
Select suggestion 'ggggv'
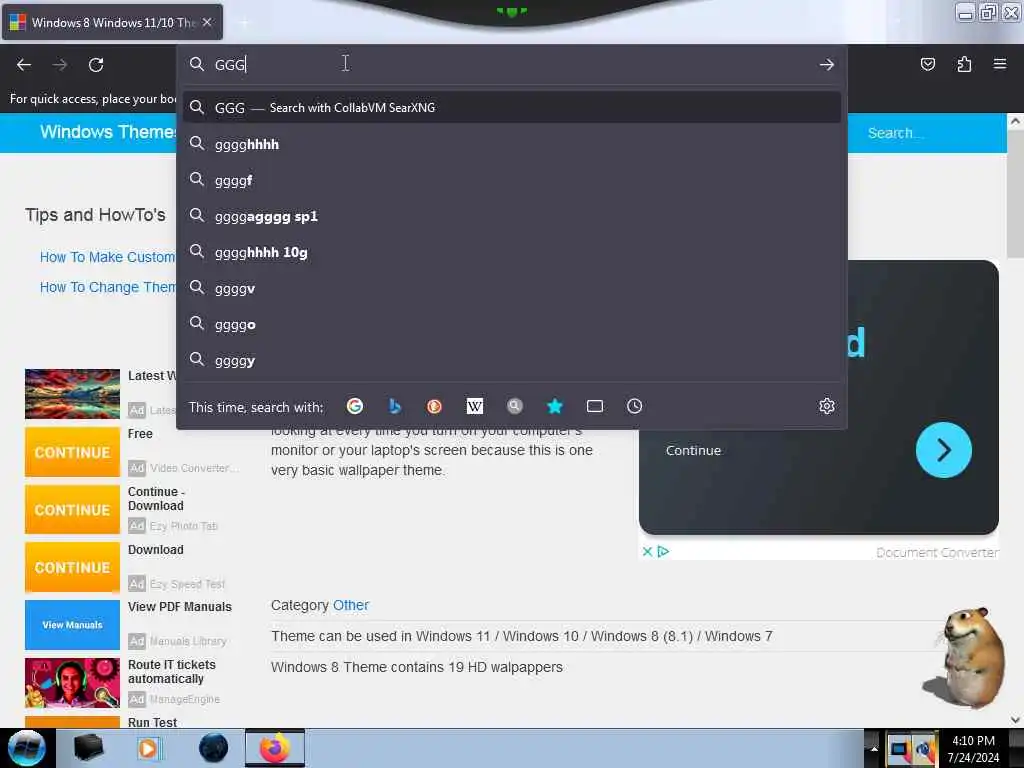(512, 288)
